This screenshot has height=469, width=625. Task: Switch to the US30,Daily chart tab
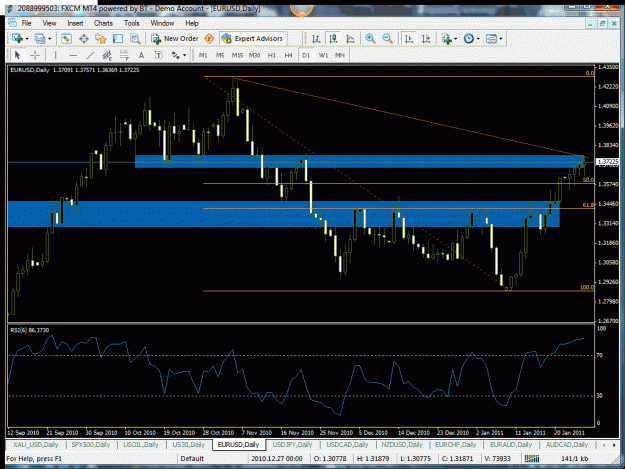(189, 445)
